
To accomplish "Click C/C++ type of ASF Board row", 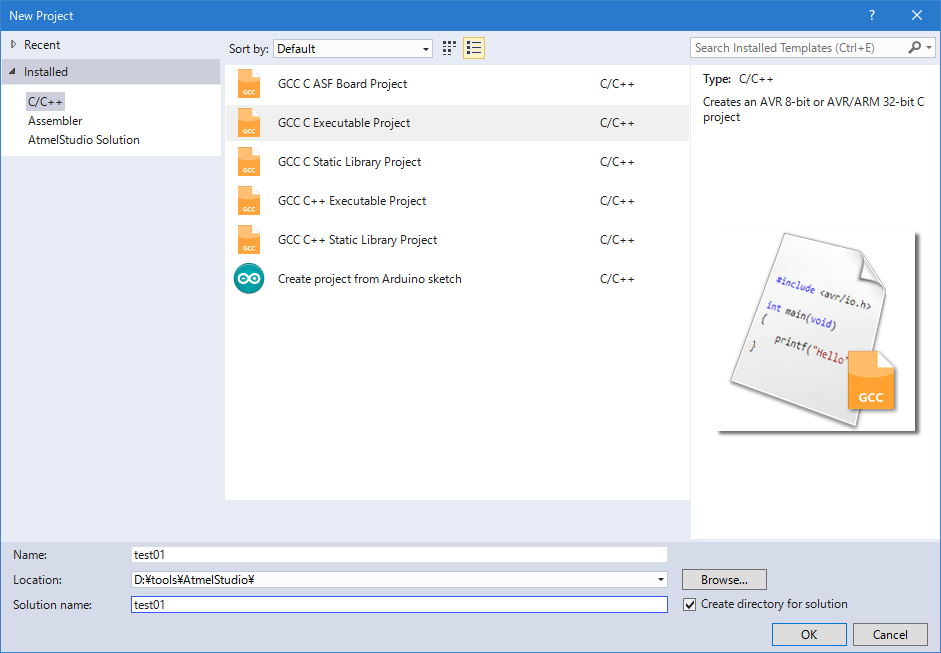I will point(617,83).
